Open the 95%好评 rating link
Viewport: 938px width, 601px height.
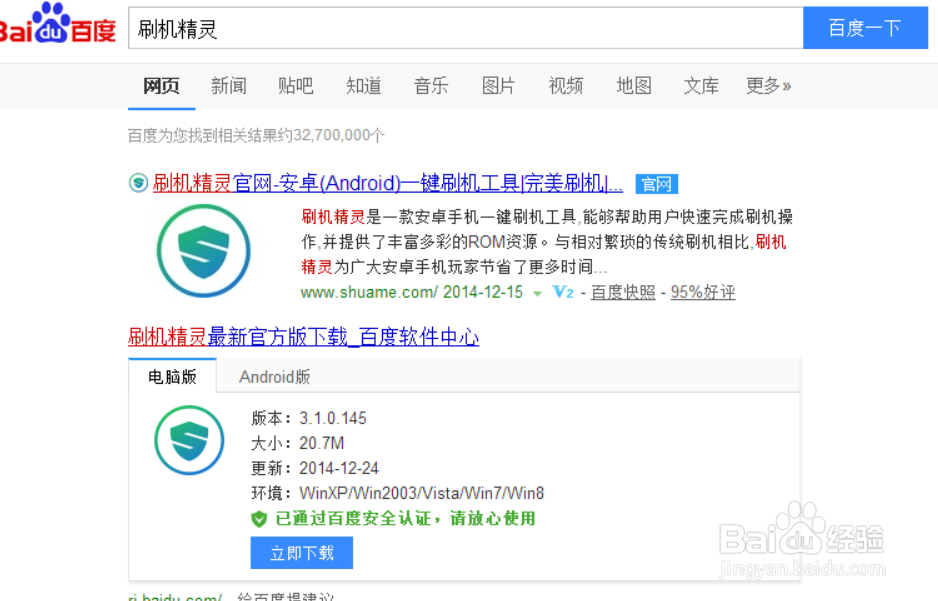[702, 292]
